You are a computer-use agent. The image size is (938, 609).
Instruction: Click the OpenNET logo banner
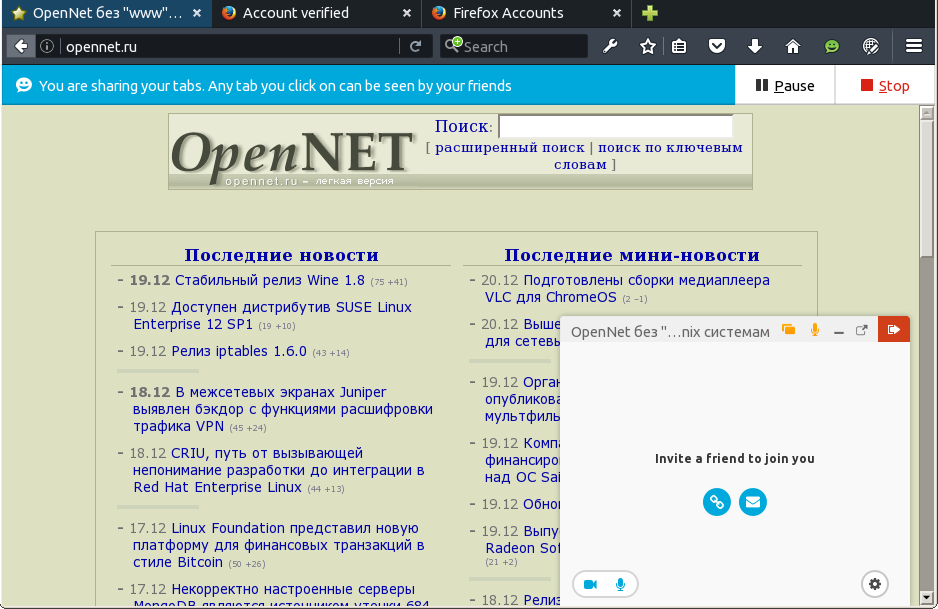(x=293, y=152)
